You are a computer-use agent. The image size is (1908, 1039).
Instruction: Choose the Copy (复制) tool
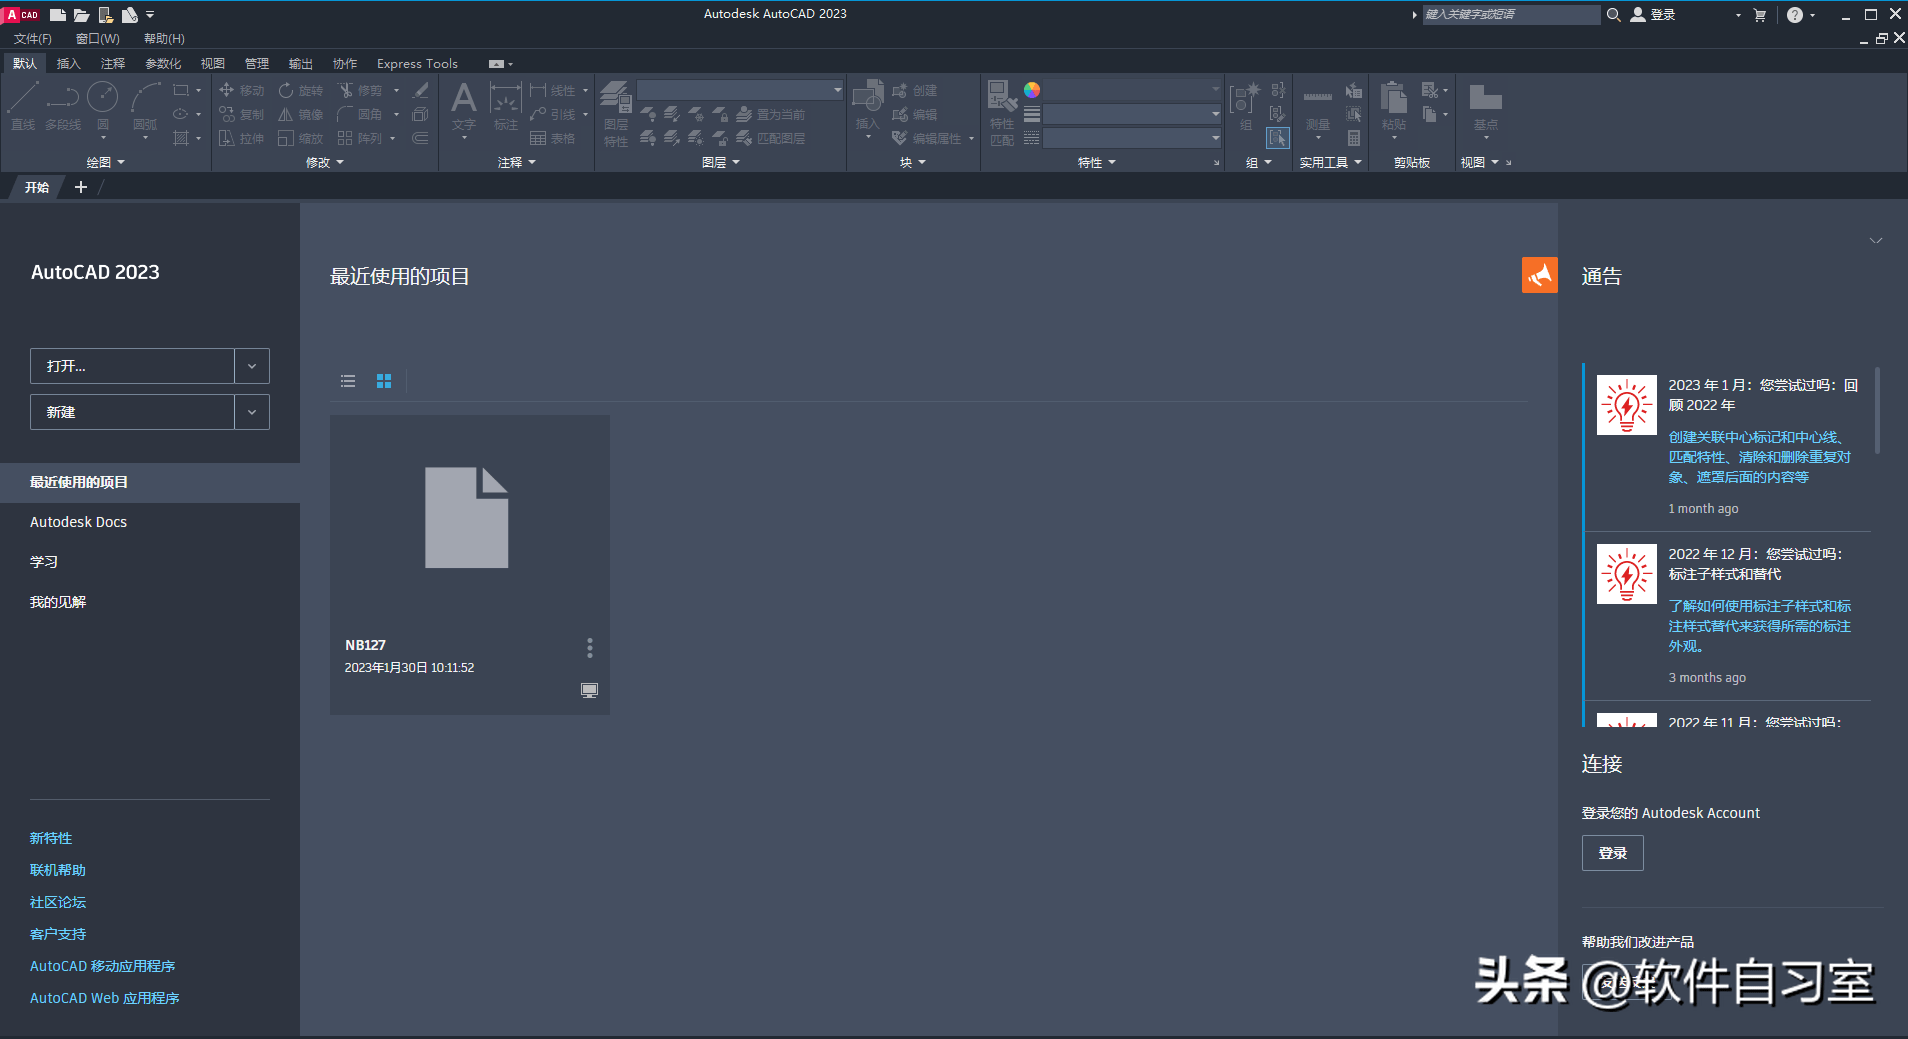[x=242, y=114]
